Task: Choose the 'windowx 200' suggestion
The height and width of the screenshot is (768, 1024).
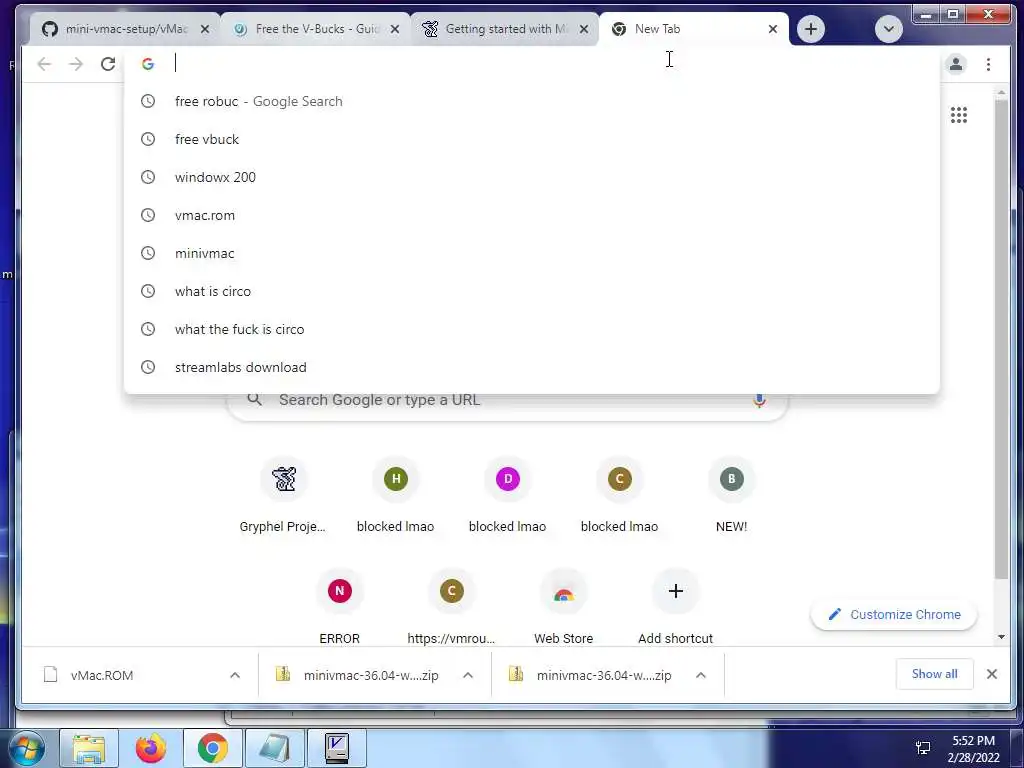Action: point(532,177)
